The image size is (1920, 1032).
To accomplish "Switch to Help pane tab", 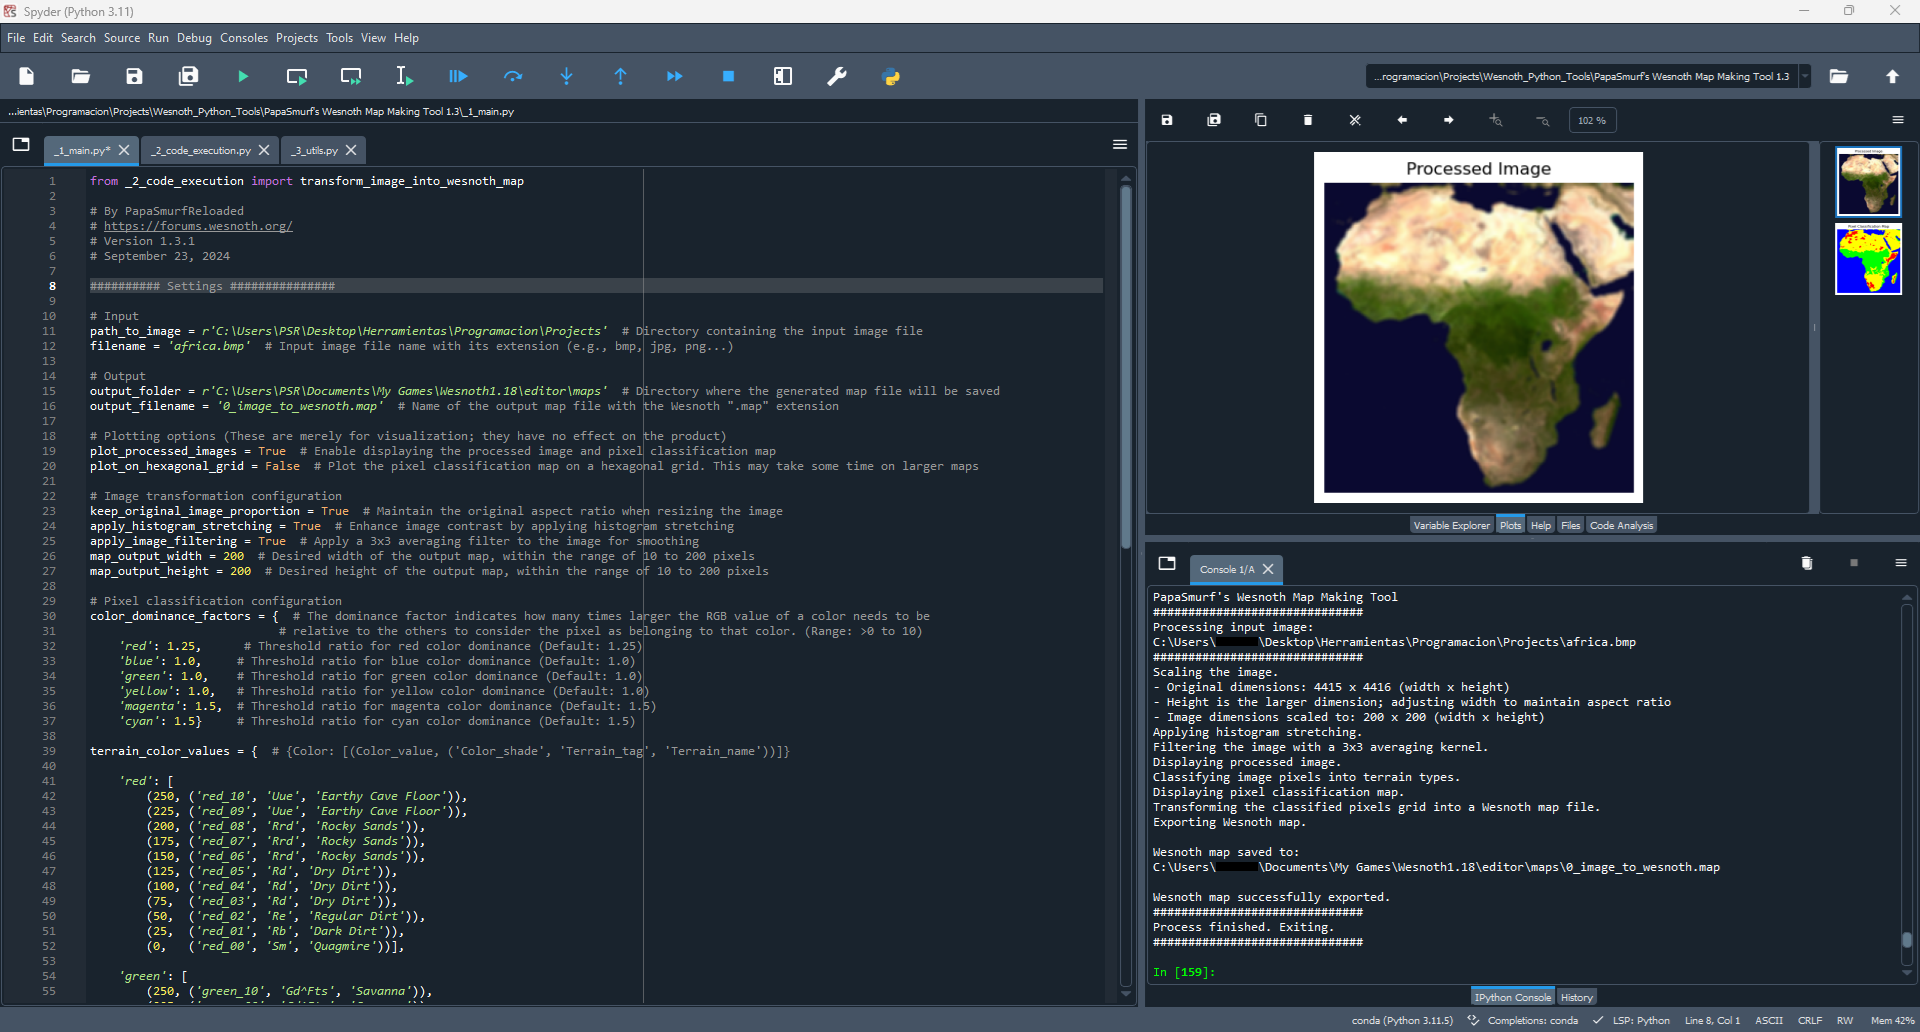I will click(x=1541, y=525).
